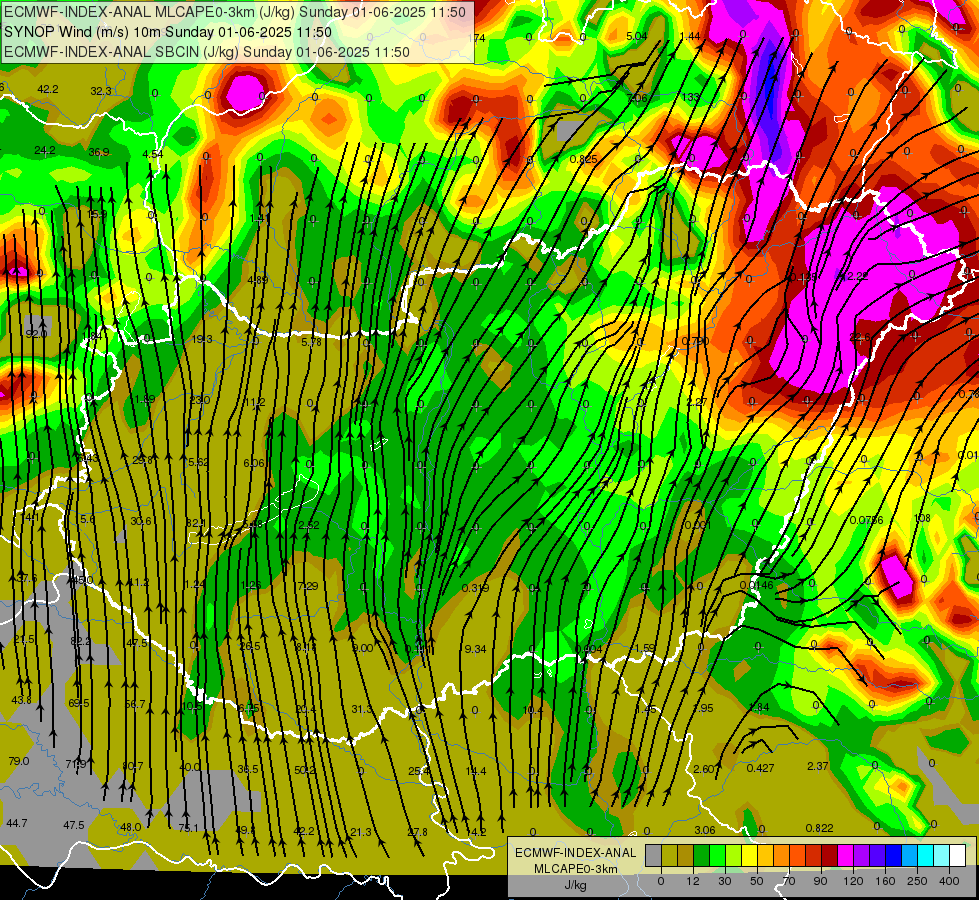Click the legend scale value 12
This screenshot has width=979, height=900.
point(693,881)
